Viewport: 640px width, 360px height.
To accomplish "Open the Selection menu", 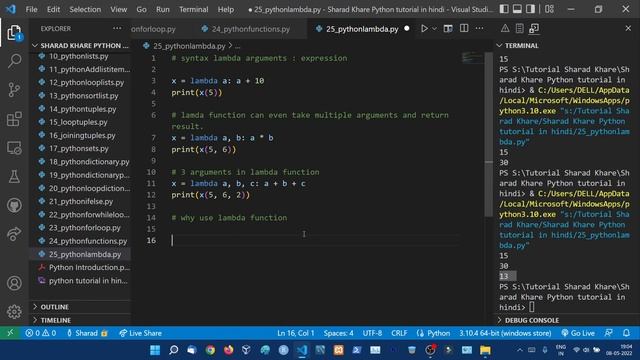I will pyautogui.click(x=85, y=9).
